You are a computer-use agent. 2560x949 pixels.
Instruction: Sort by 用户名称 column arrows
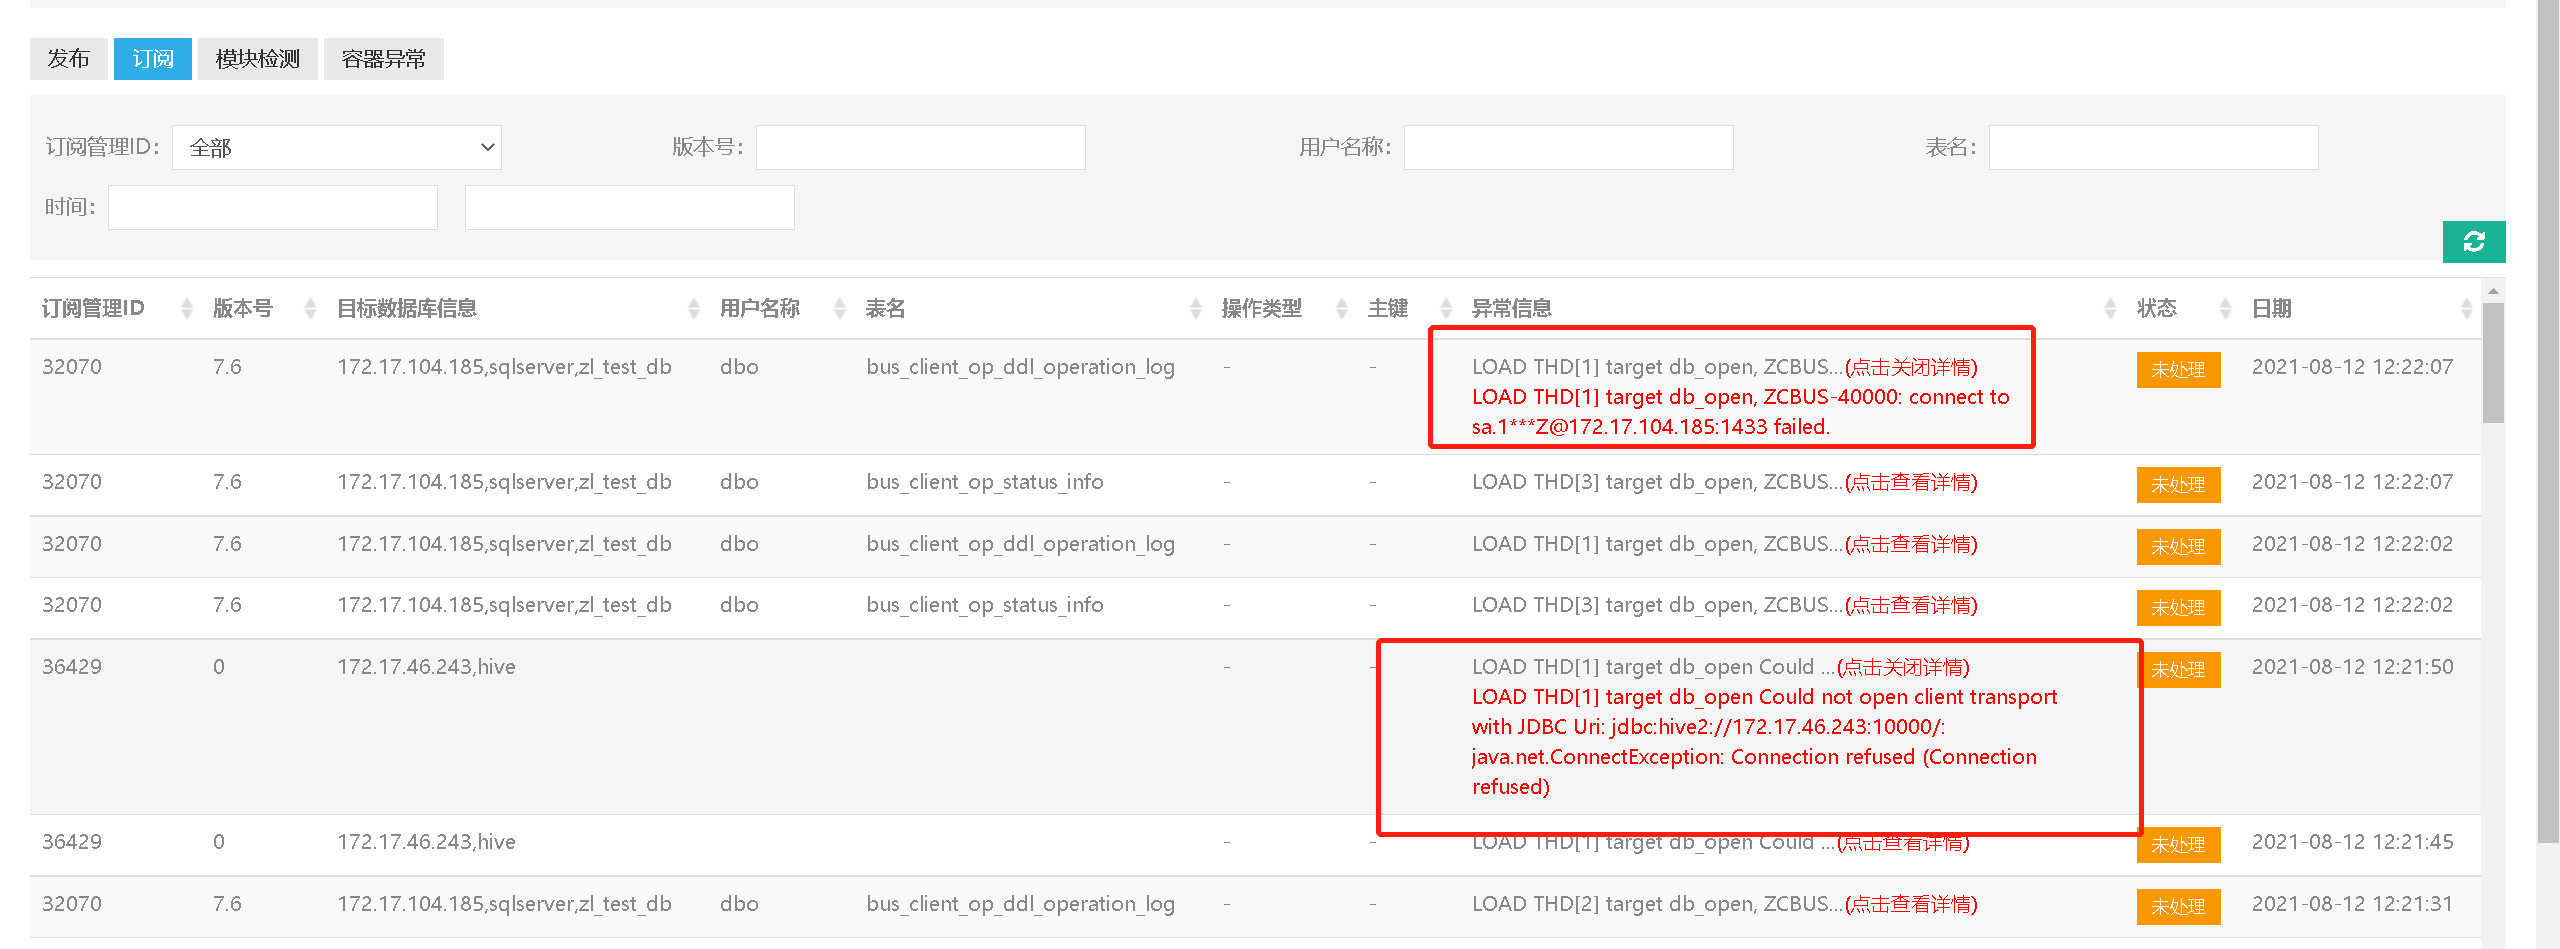point(840,309)
